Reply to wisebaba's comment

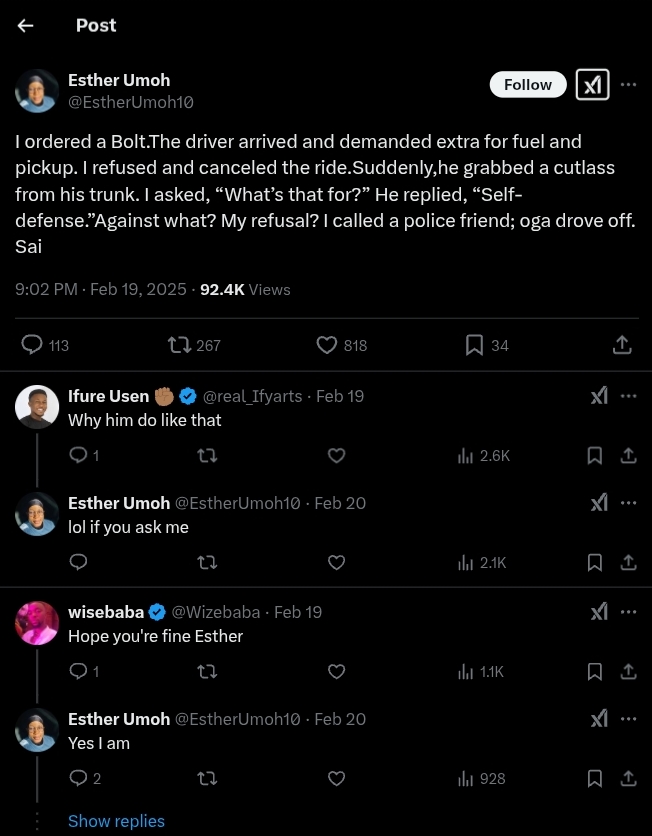click(79, 672)
